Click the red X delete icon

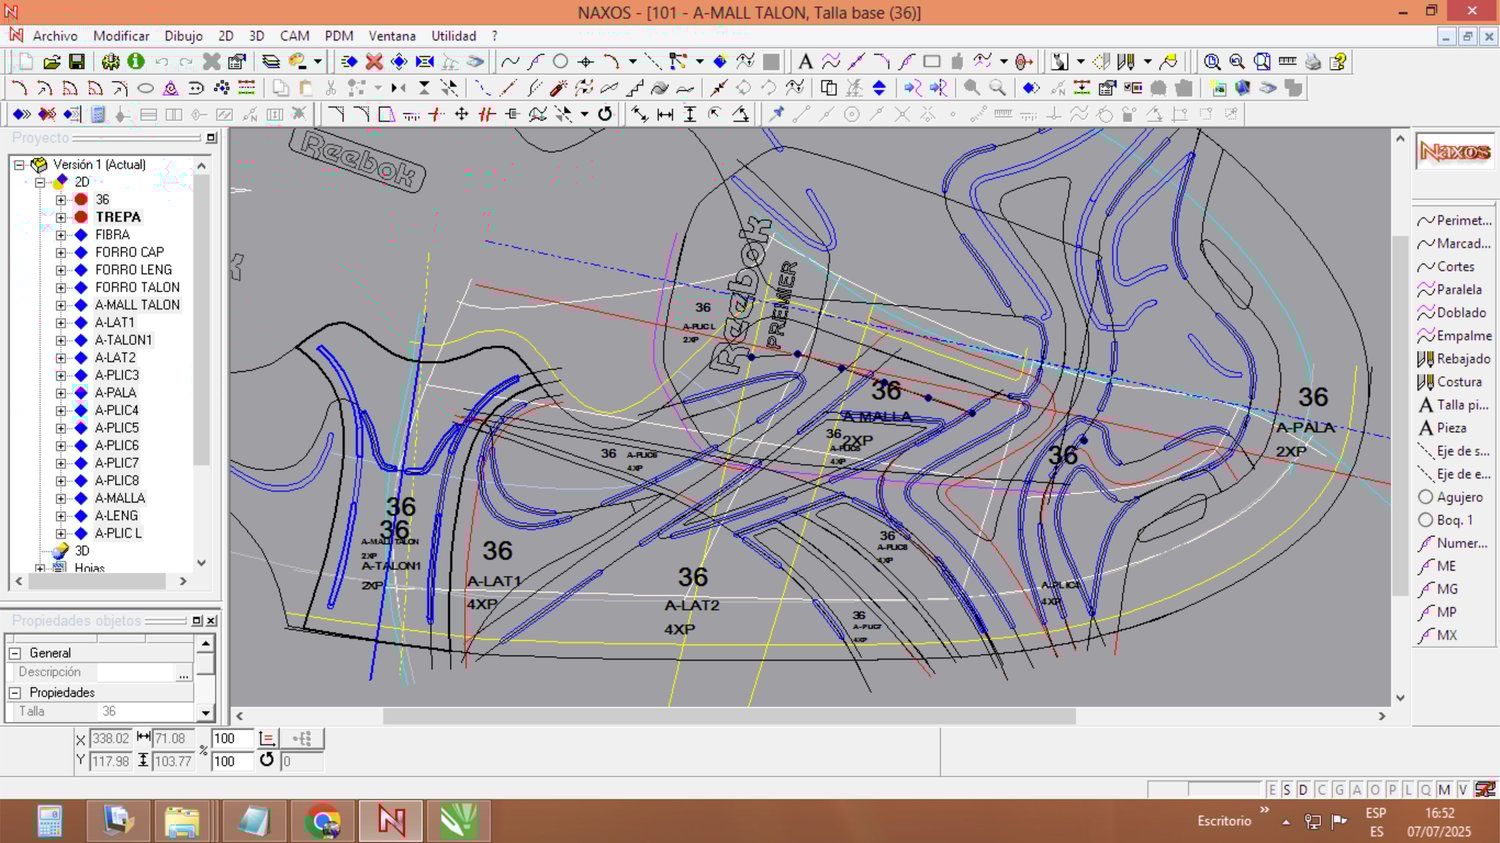coord(374,62)
